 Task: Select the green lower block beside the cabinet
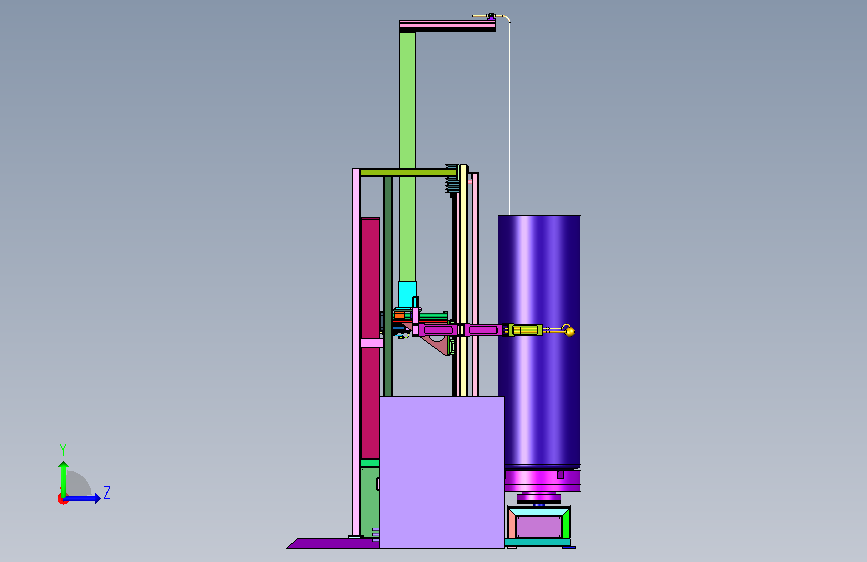pos(369,502)
